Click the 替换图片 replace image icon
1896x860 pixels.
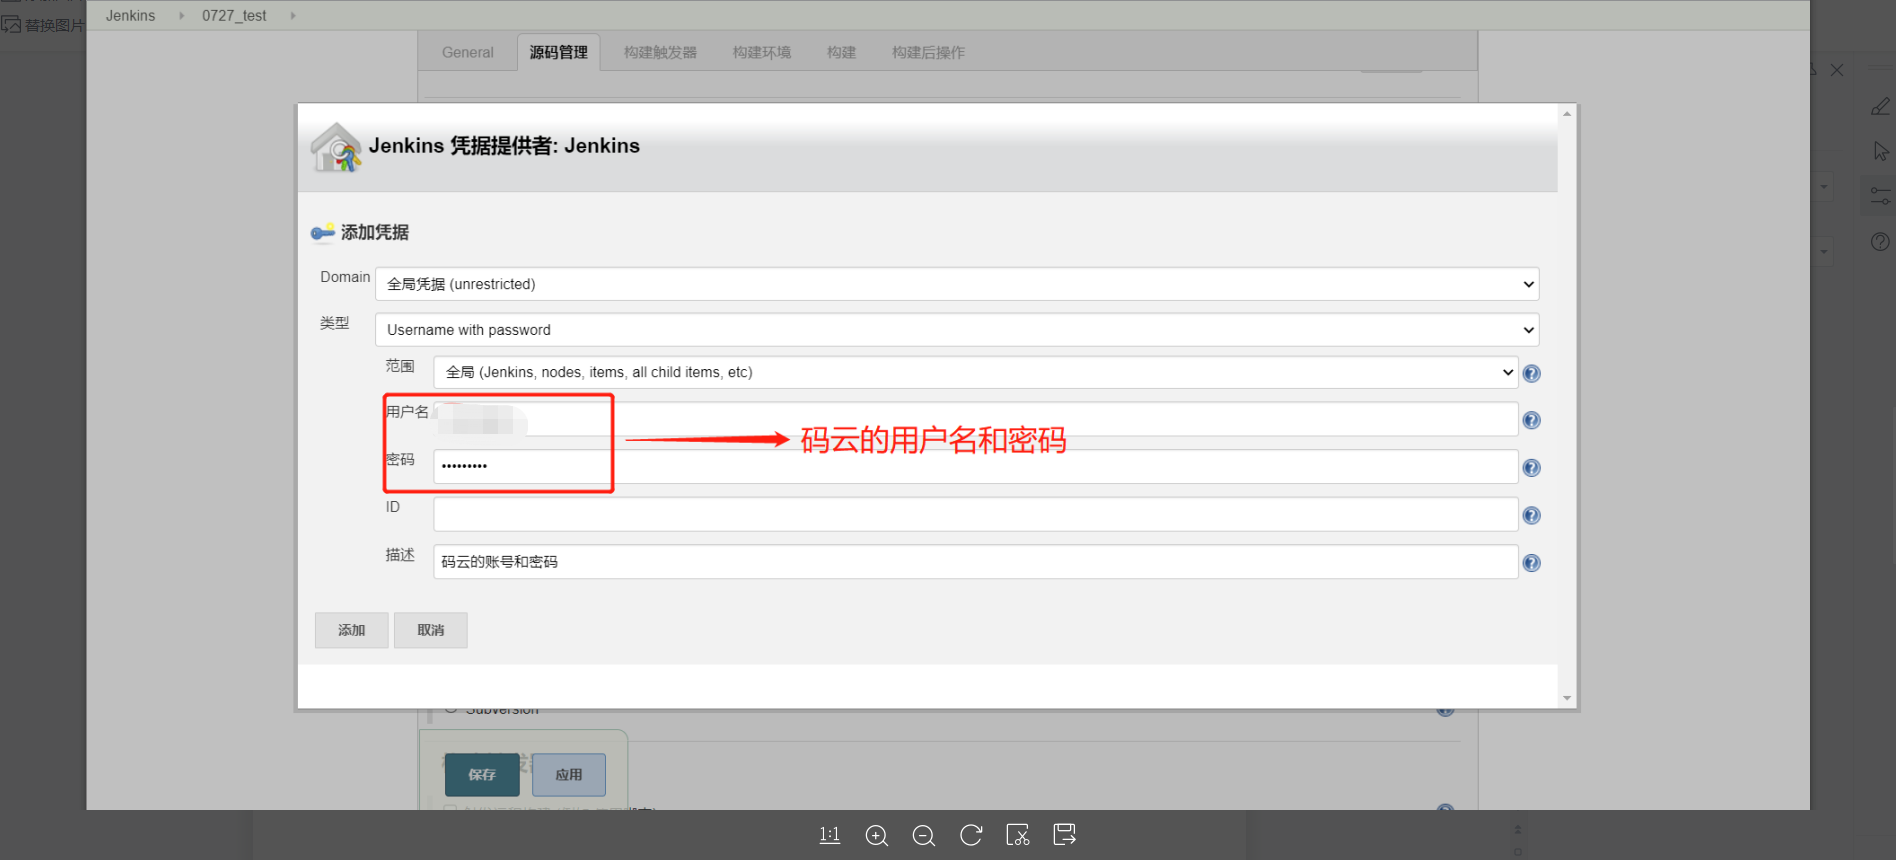pos(11,24)
